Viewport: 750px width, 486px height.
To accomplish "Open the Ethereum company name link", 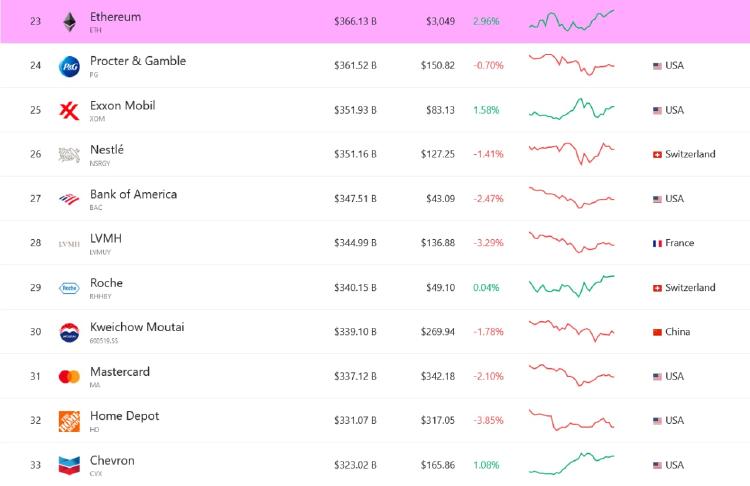I will pos(115,17).
